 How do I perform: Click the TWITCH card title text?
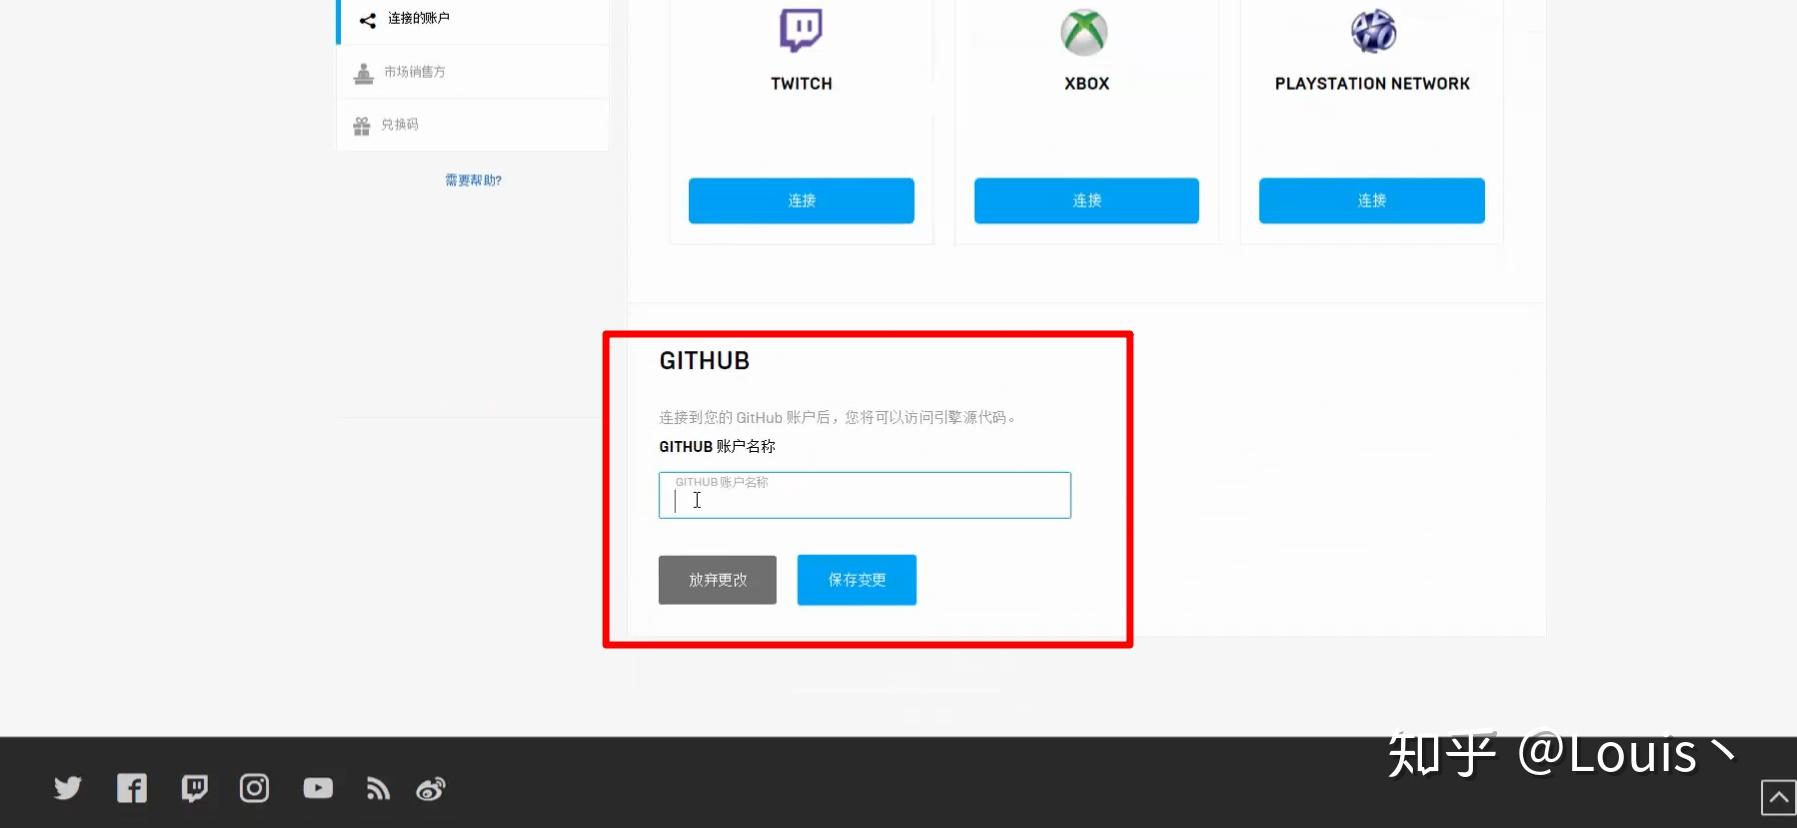click(x=801, y=84)
